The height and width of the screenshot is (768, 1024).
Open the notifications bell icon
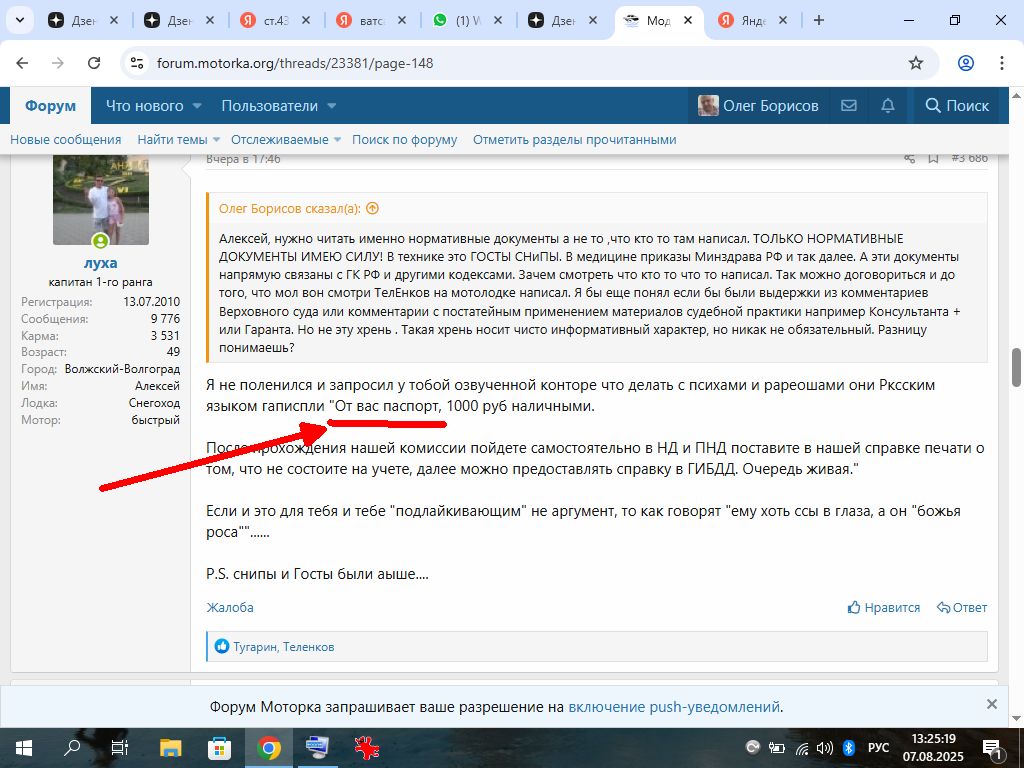point(887,106)
